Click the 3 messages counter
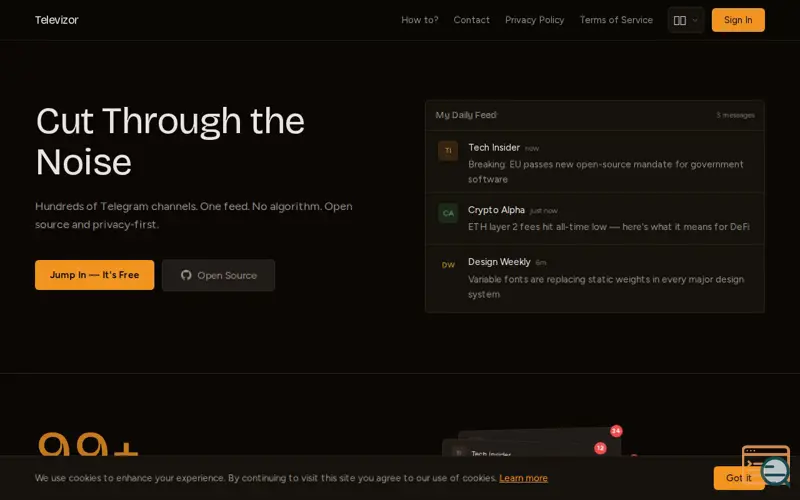The image size is (800, 500). tap(735, 115)
